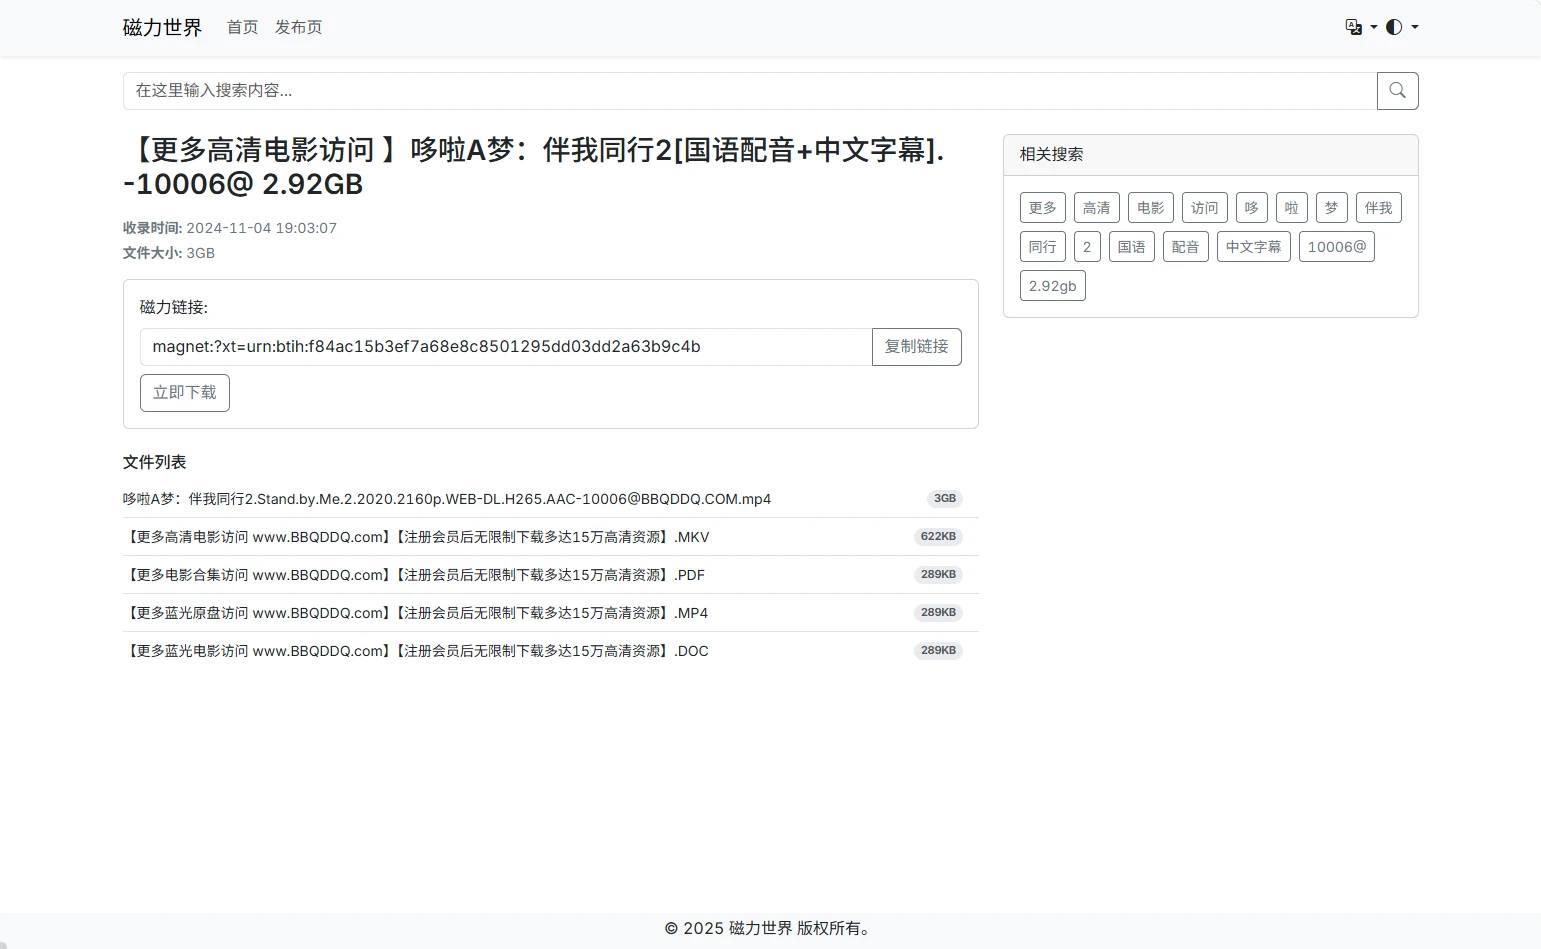The image size is (1541, 949).
Task: Select the magnet link text field
Action: (505, 347)
